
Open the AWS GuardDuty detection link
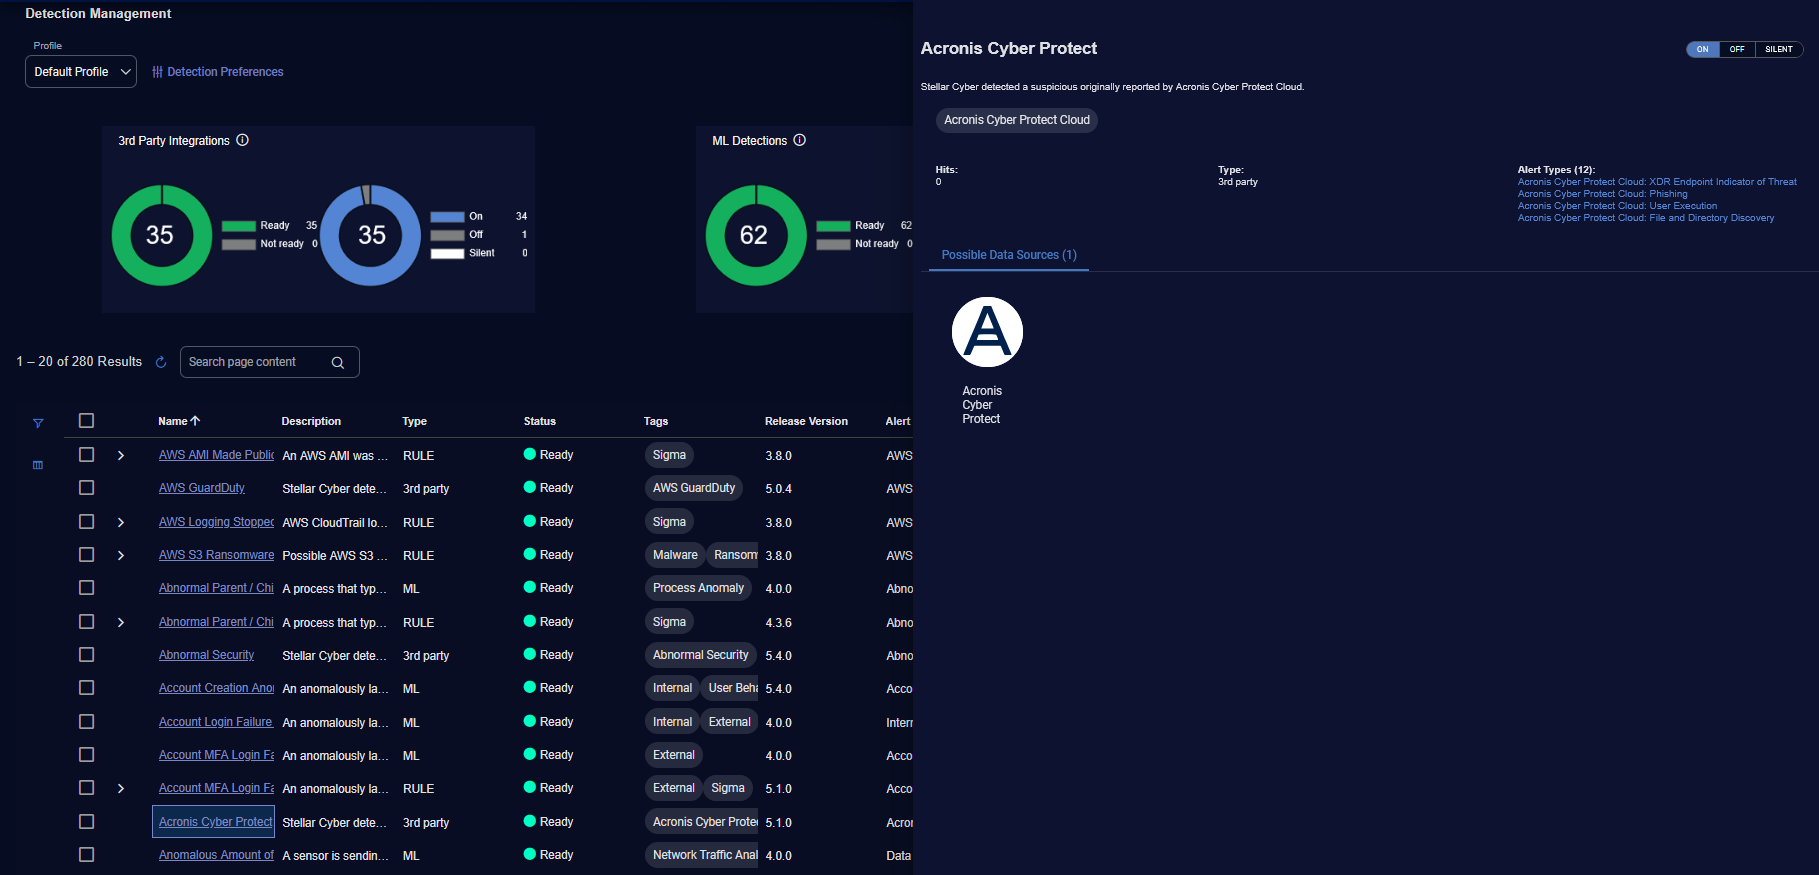202,488
